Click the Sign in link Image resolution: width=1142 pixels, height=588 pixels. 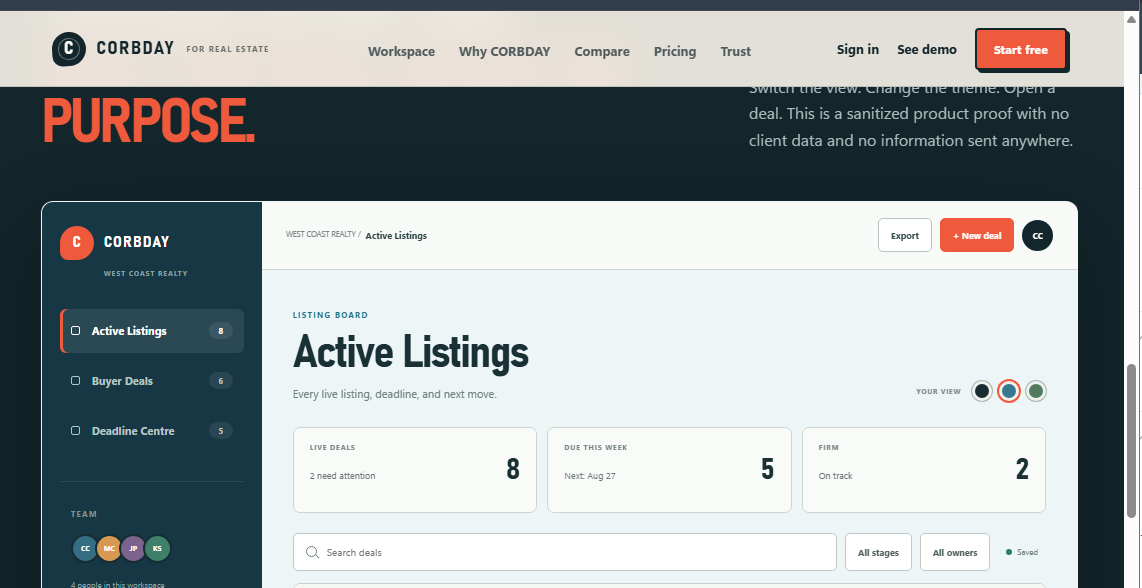(858, 50)
